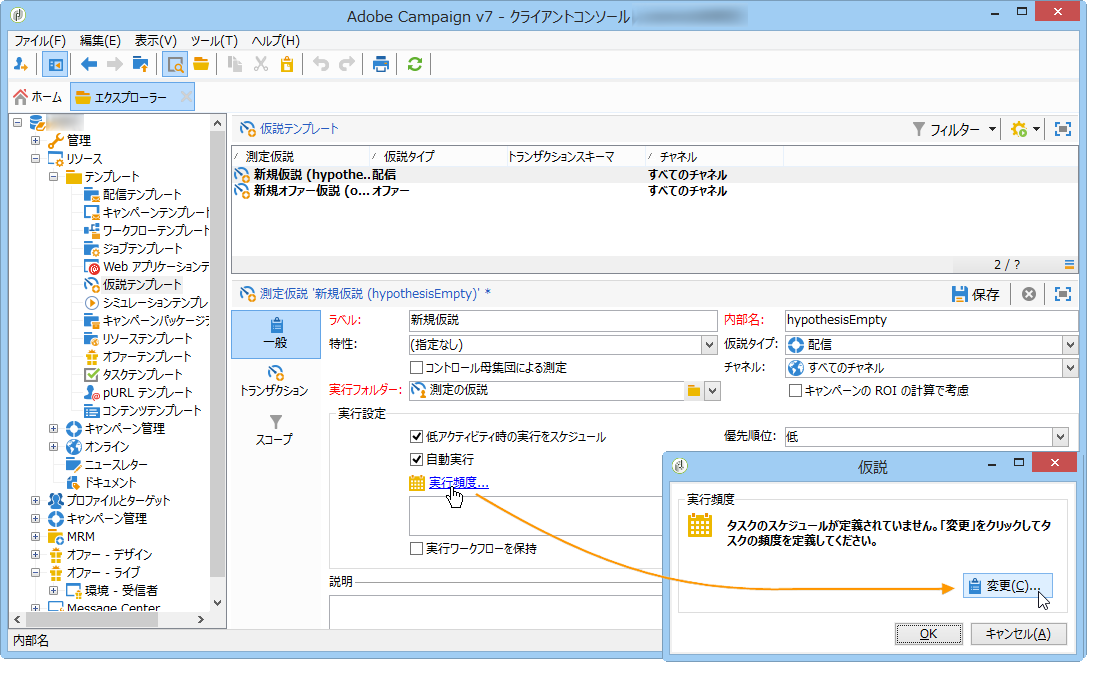Click the undo toolbar icon
Viewport: 1104px width, 675px height.
(321, 65)
